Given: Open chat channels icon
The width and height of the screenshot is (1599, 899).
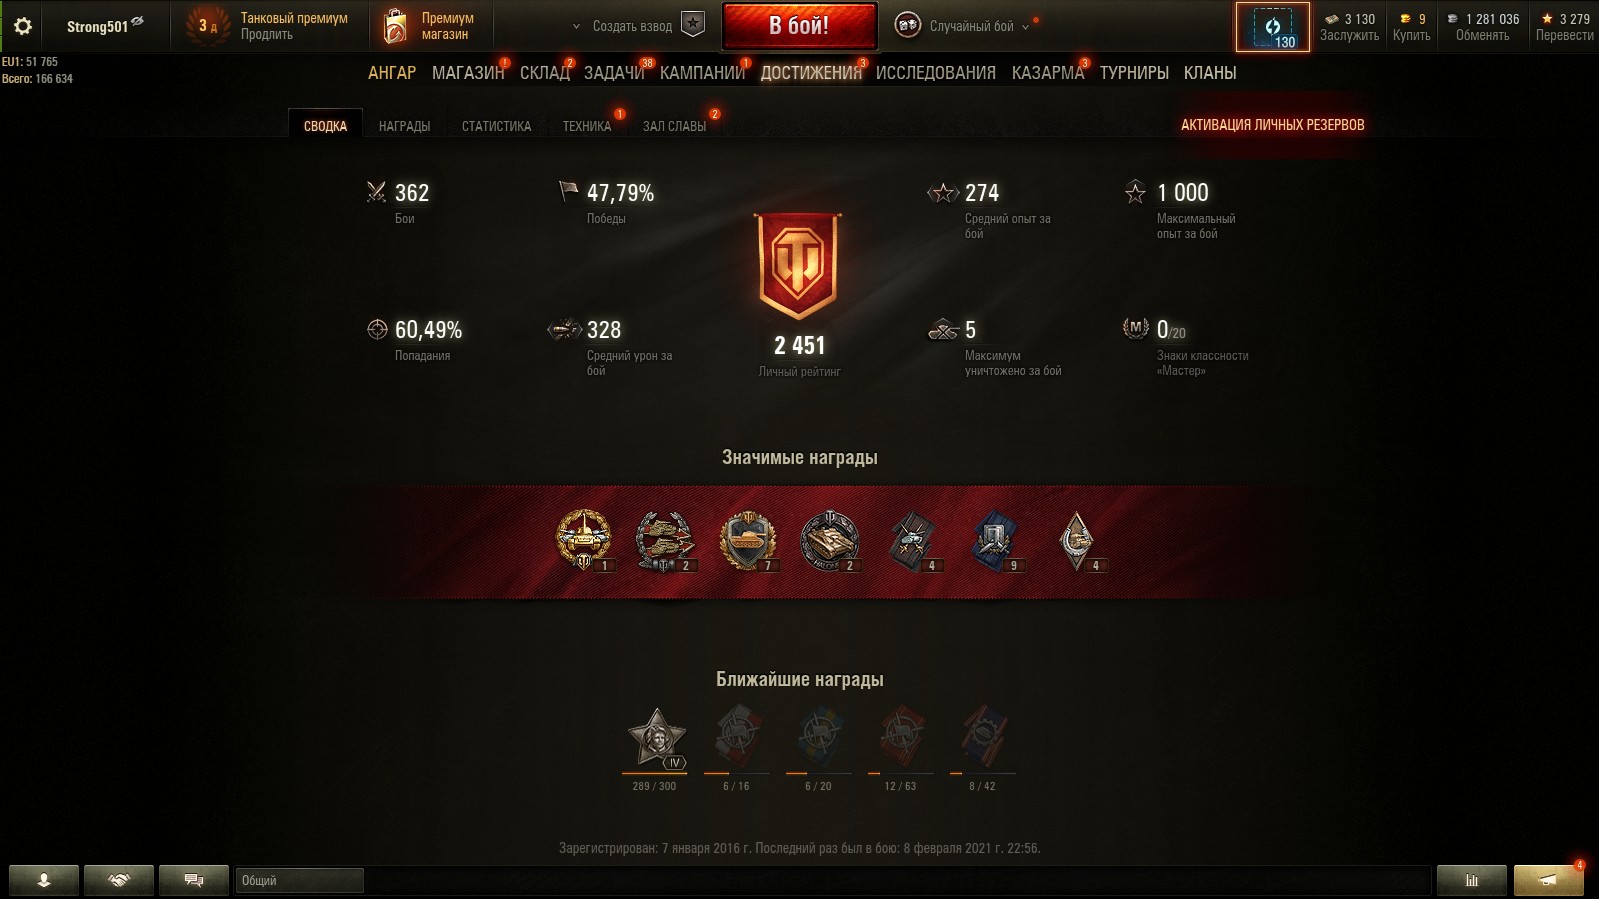Looking at the screenshot, I should click(x=194, y=880).
